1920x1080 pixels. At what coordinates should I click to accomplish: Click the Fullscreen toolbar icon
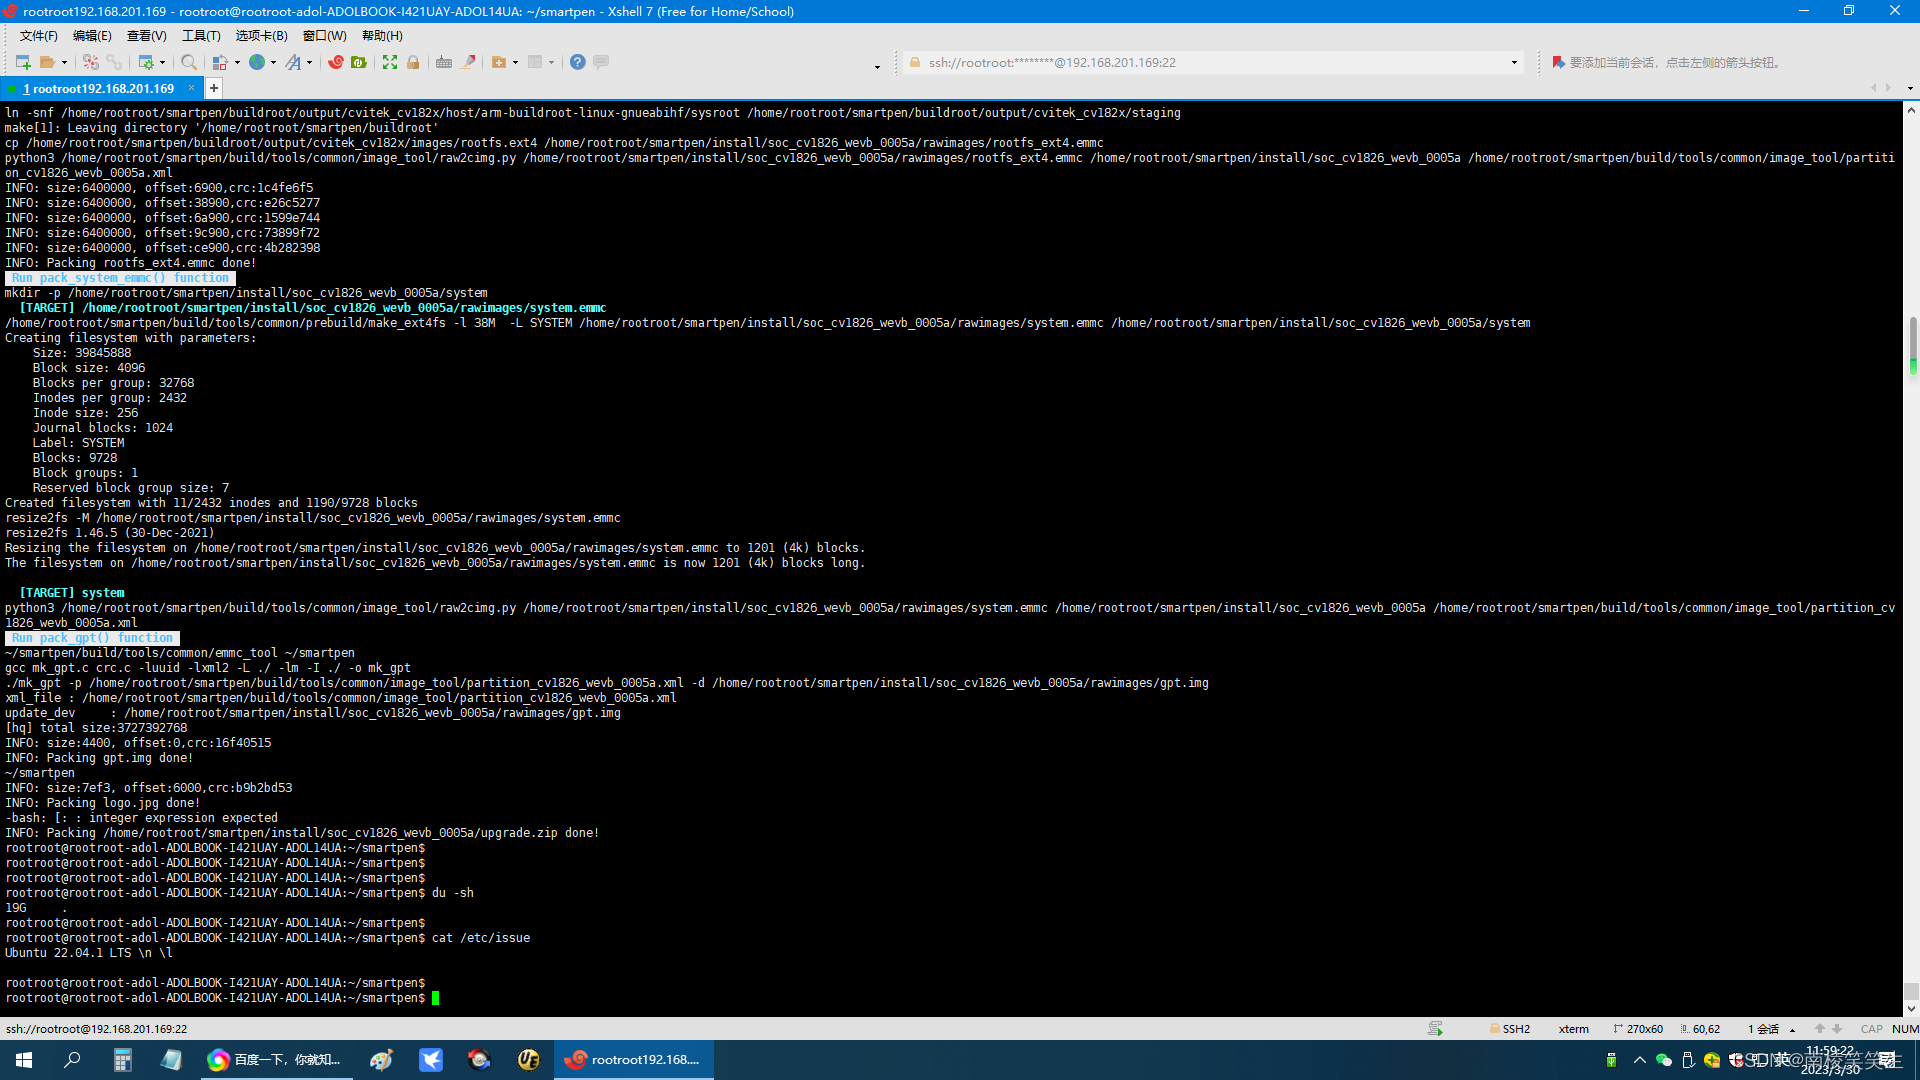point(390,62)
